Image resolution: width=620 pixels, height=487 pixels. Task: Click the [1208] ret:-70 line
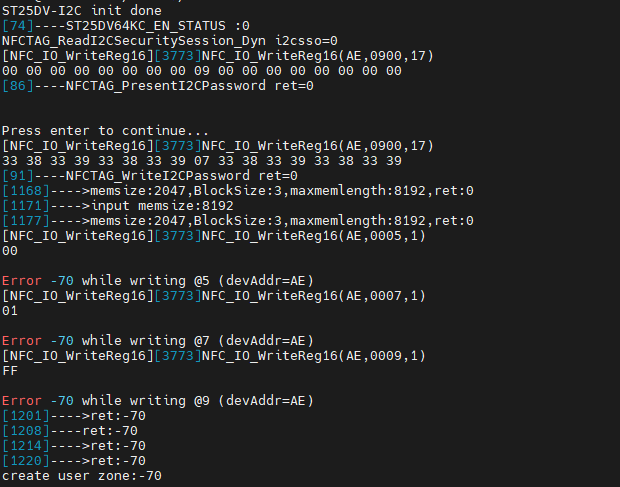click(x=70, y=431)
